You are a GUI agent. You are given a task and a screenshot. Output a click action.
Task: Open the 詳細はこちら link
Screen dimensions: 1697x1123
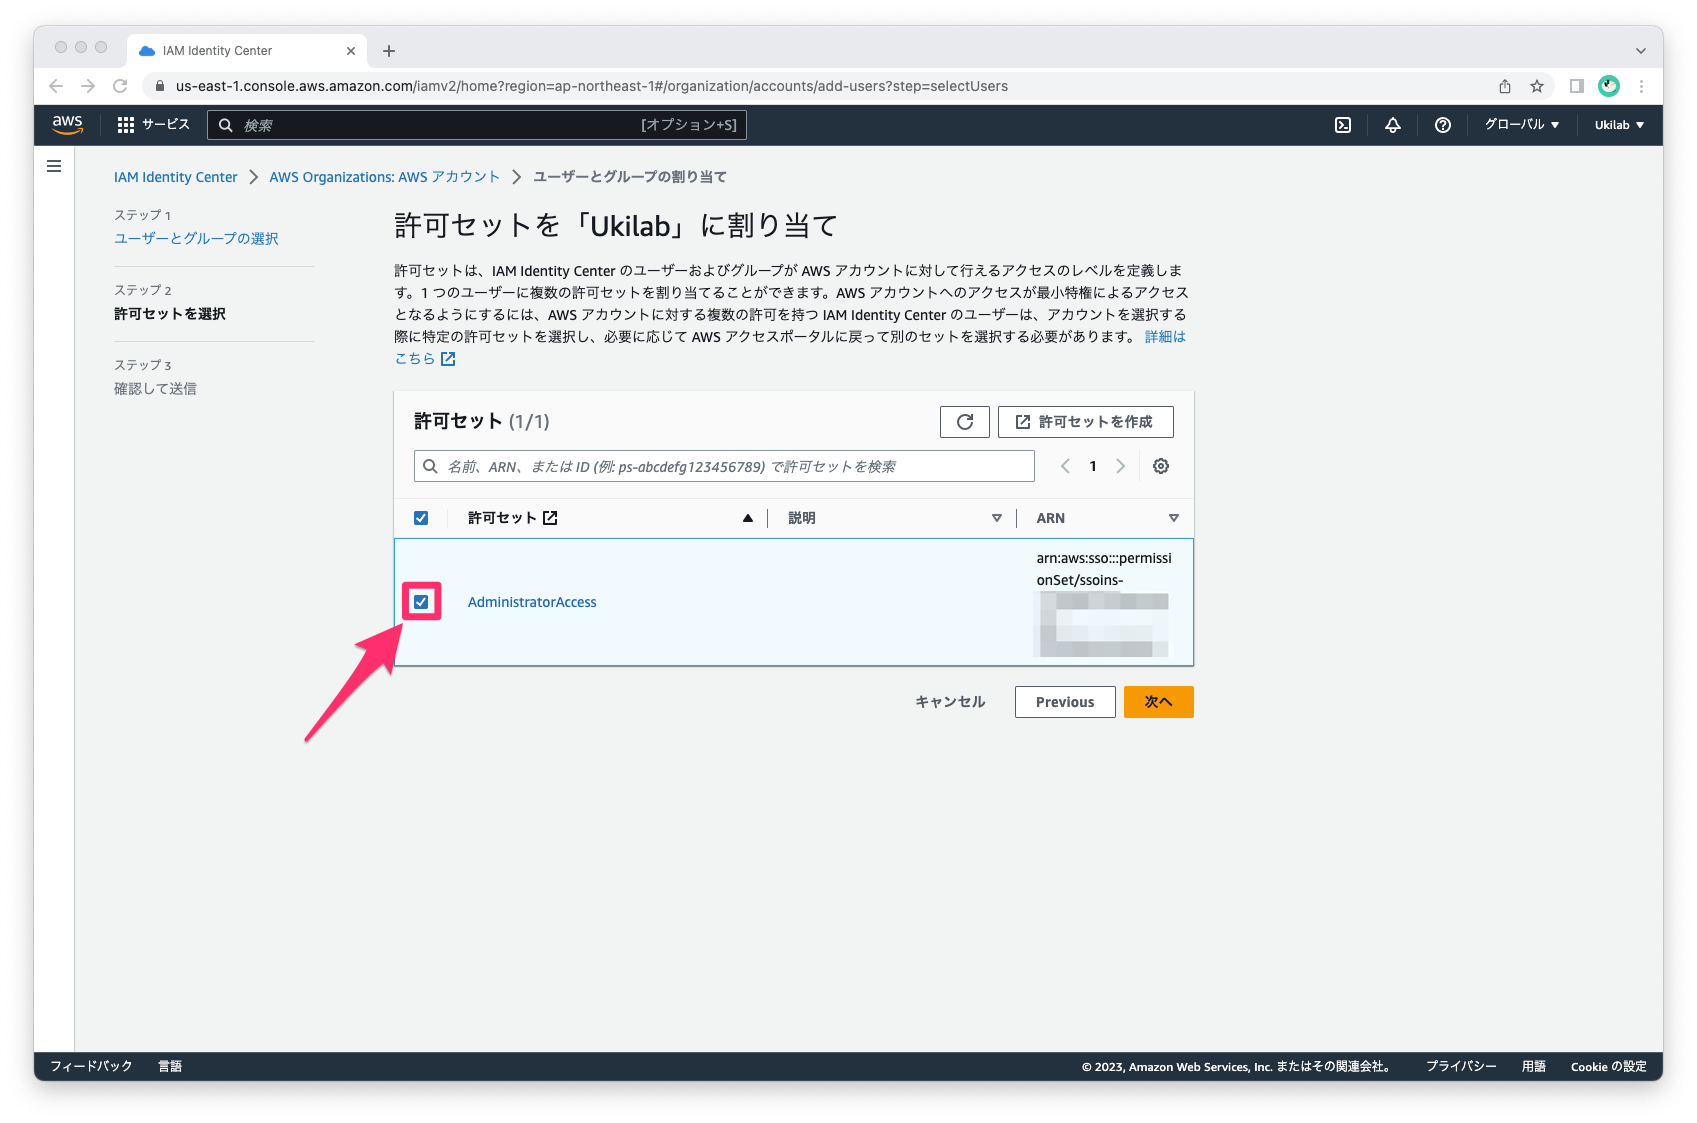[1165, 337]
